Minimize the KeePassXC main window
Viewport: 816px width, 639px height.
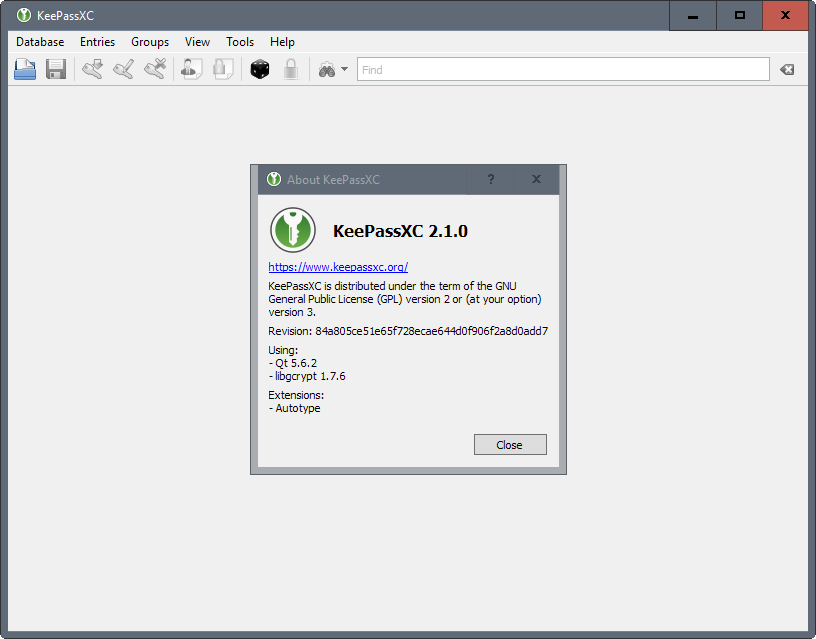point(693,16)
